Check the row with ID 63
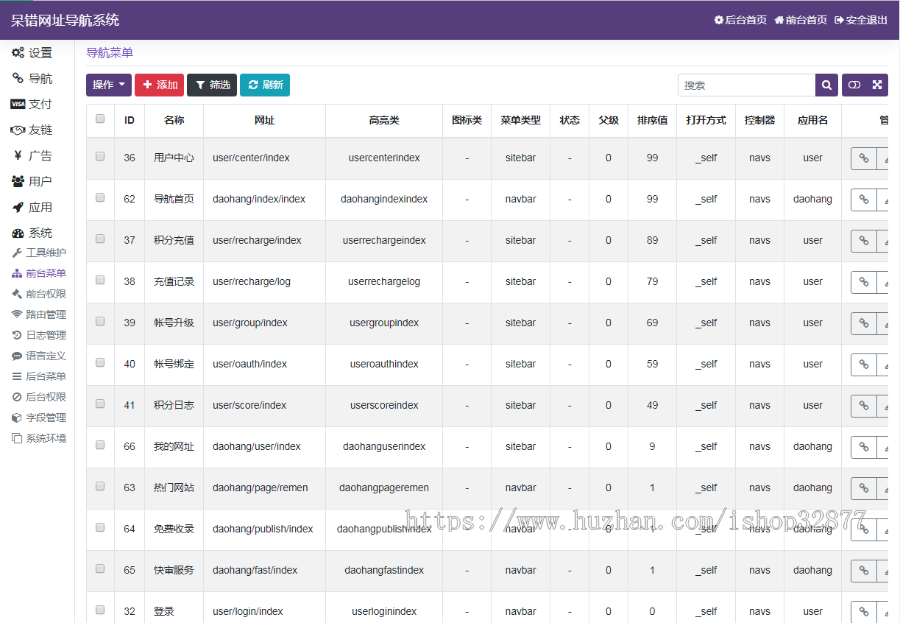The image size is (900, 623). (100, 486)
